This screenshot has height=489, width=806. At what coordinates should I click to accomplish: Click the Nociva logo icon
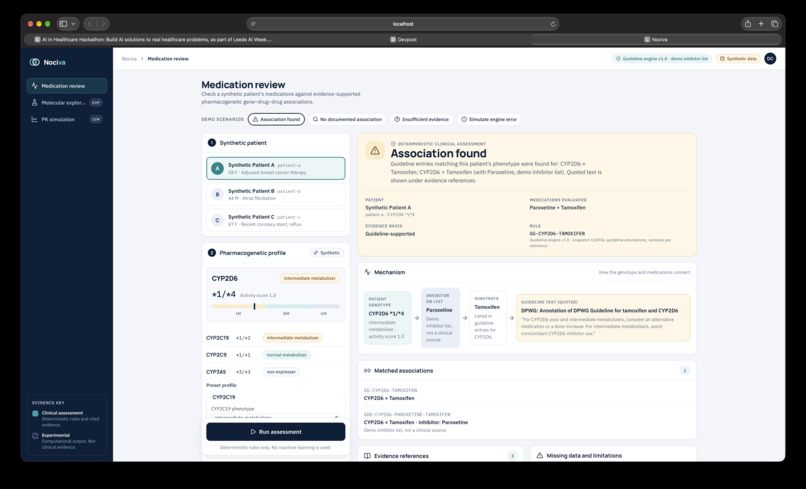pyautogui.click(x=34, y=62)
